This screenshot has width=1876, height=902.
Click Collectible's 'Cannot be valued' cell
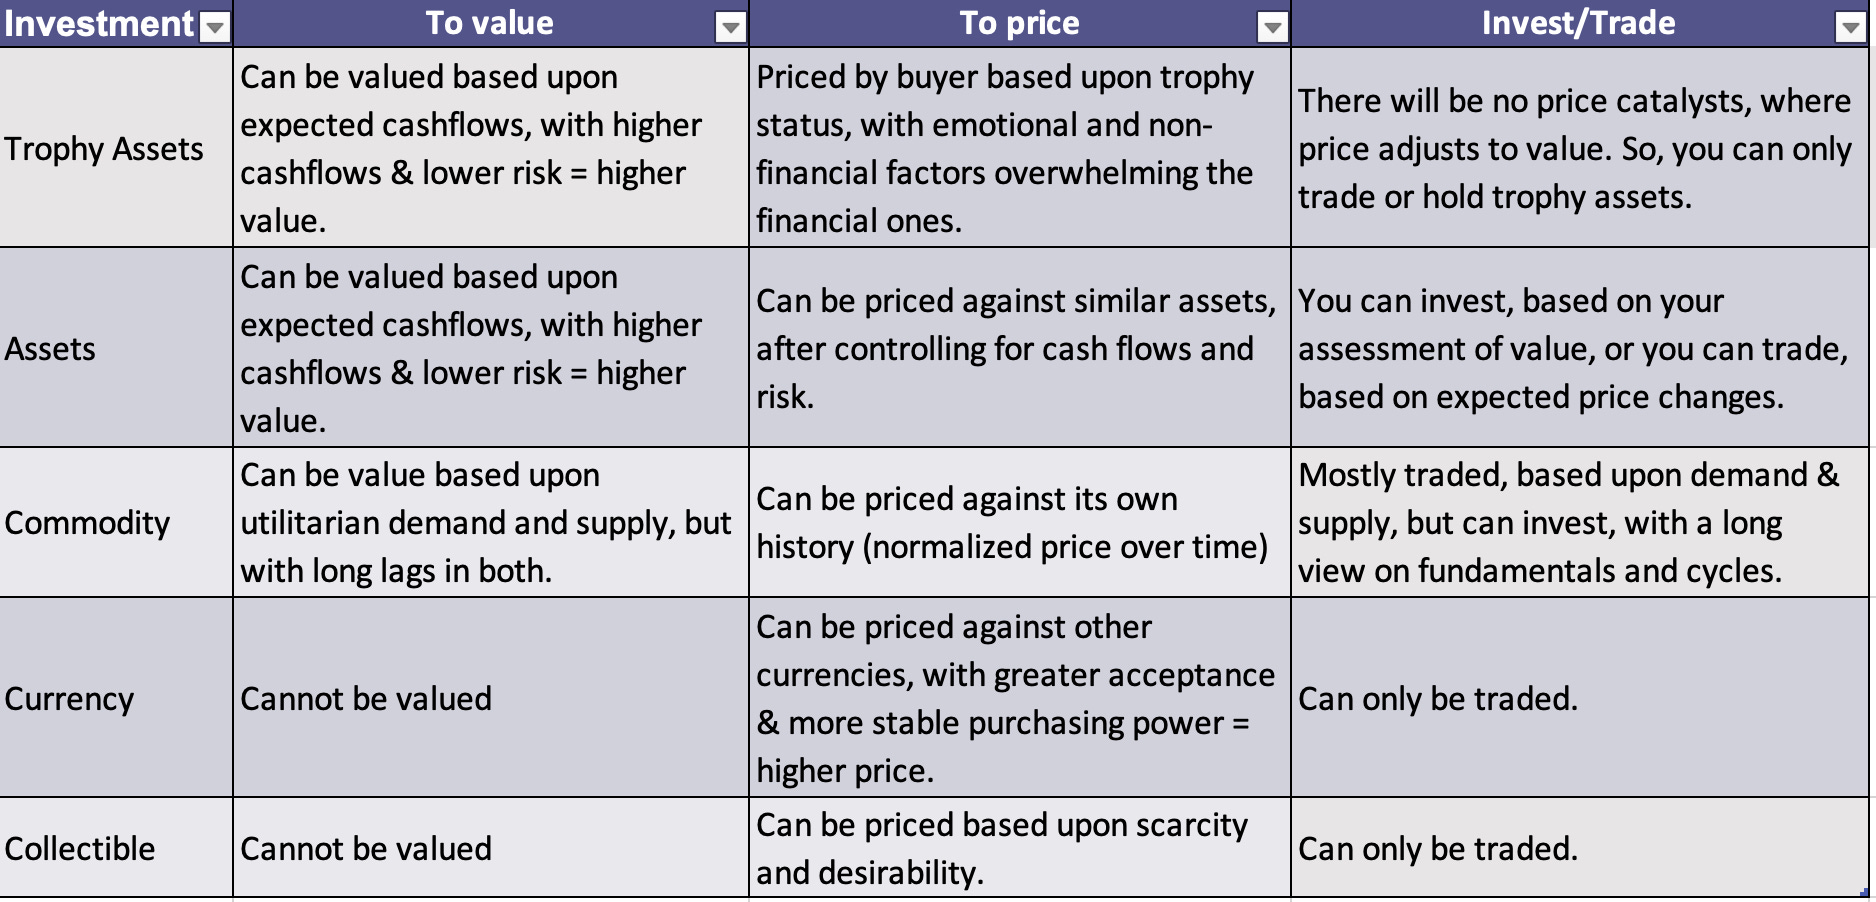pyautogui.click(x=491, y=848)
